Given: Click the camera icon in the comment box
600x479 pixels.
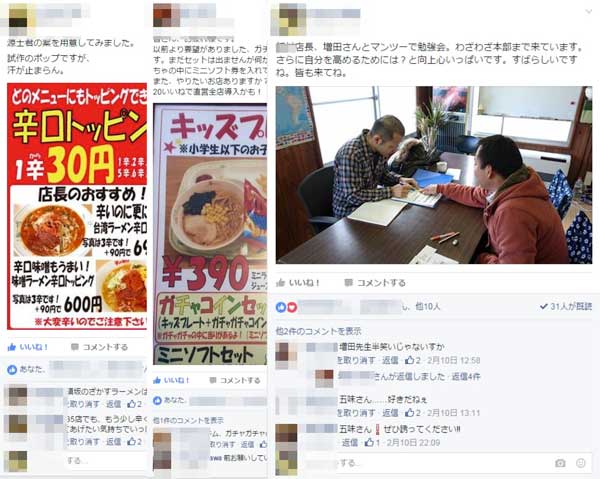Looking at the screenshot, I should [560, 463].
